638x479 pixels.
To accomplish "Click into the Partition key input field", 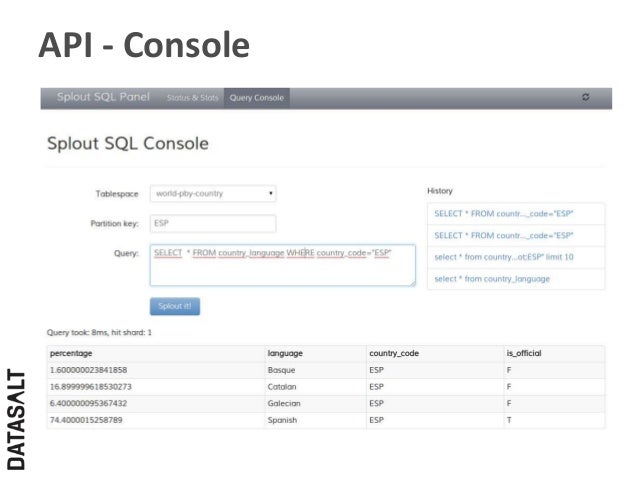I will [213, 223].
